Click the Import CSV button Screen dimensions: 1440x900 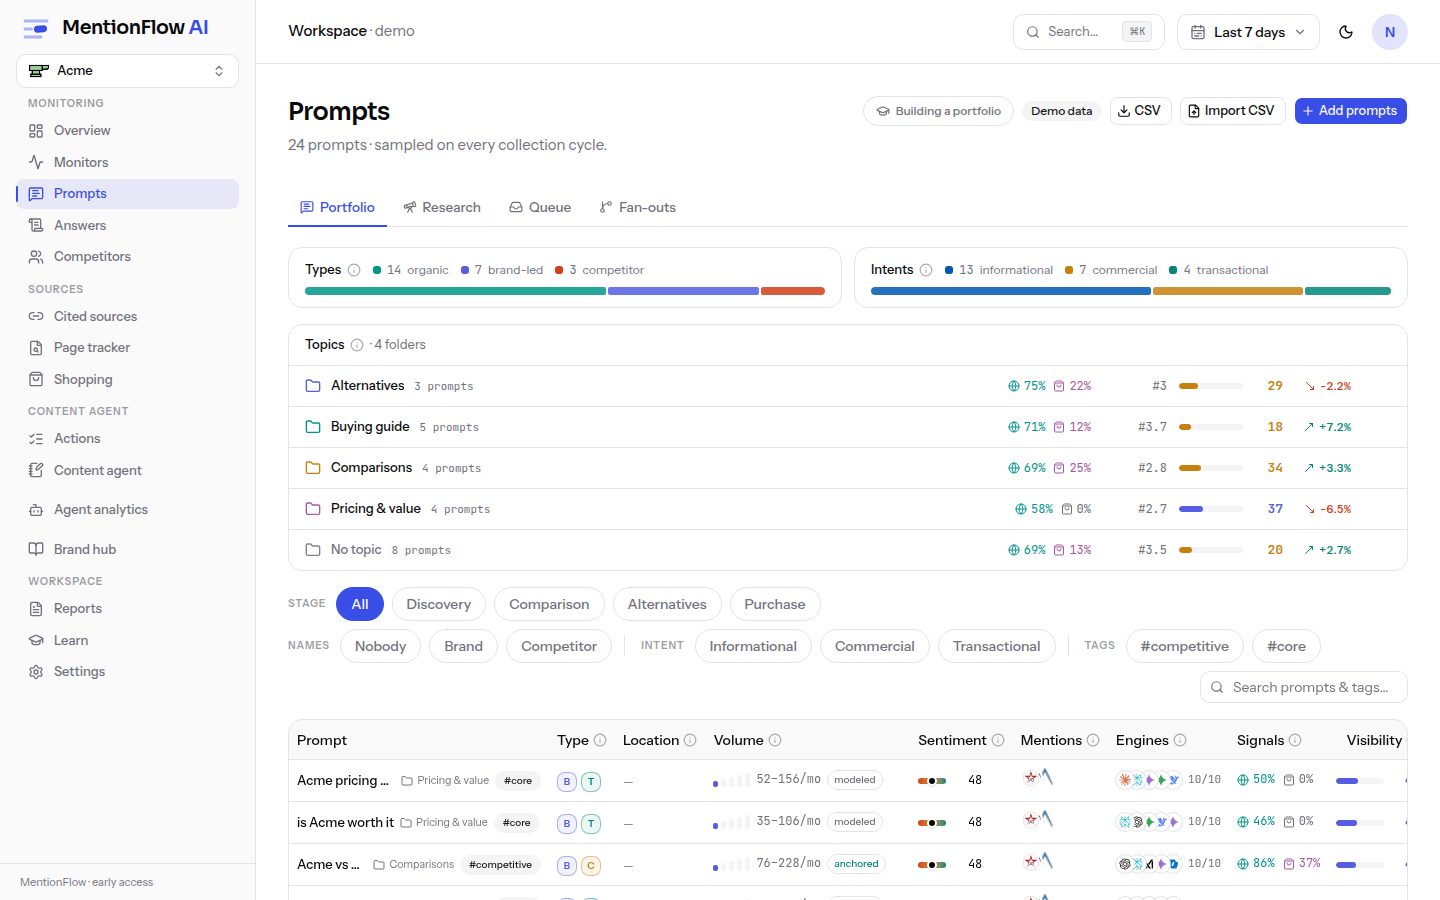click(1232, 111)
